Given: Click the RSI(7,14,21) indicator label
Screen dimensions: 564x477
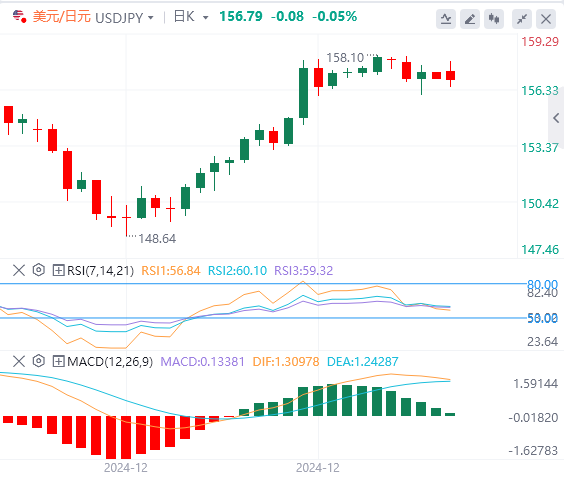Looking at the screenshot, I should [100, 270].
